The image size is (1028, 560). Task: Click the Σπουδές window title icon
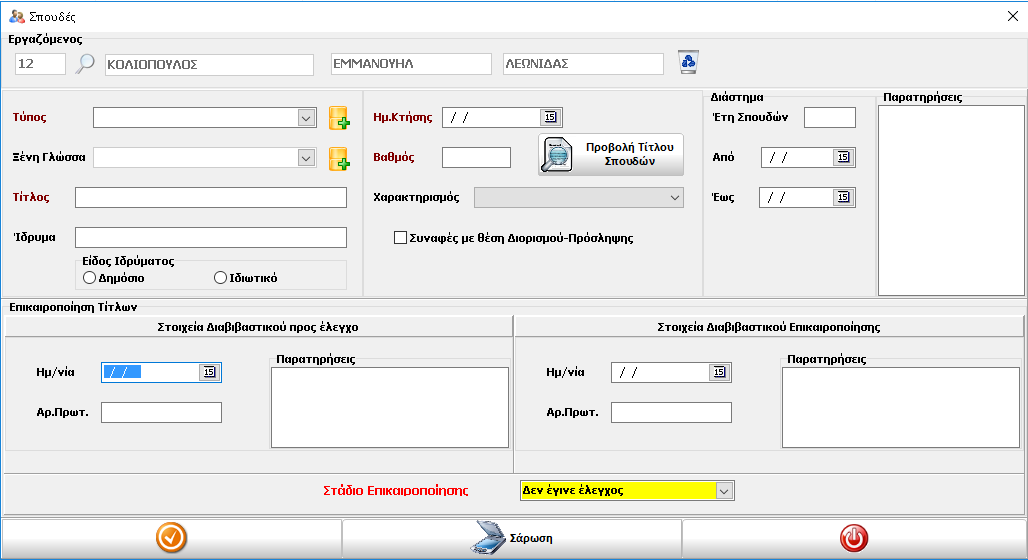tap(16, 16)
